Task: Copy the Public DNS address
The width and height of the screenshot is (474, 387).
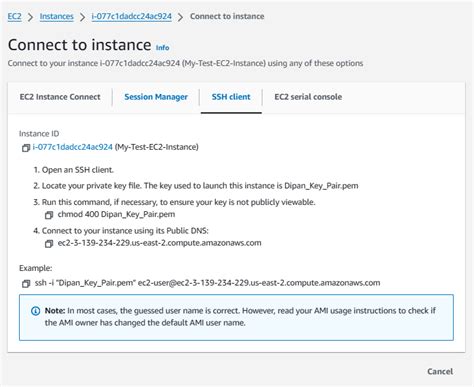Action: (49, 244)
